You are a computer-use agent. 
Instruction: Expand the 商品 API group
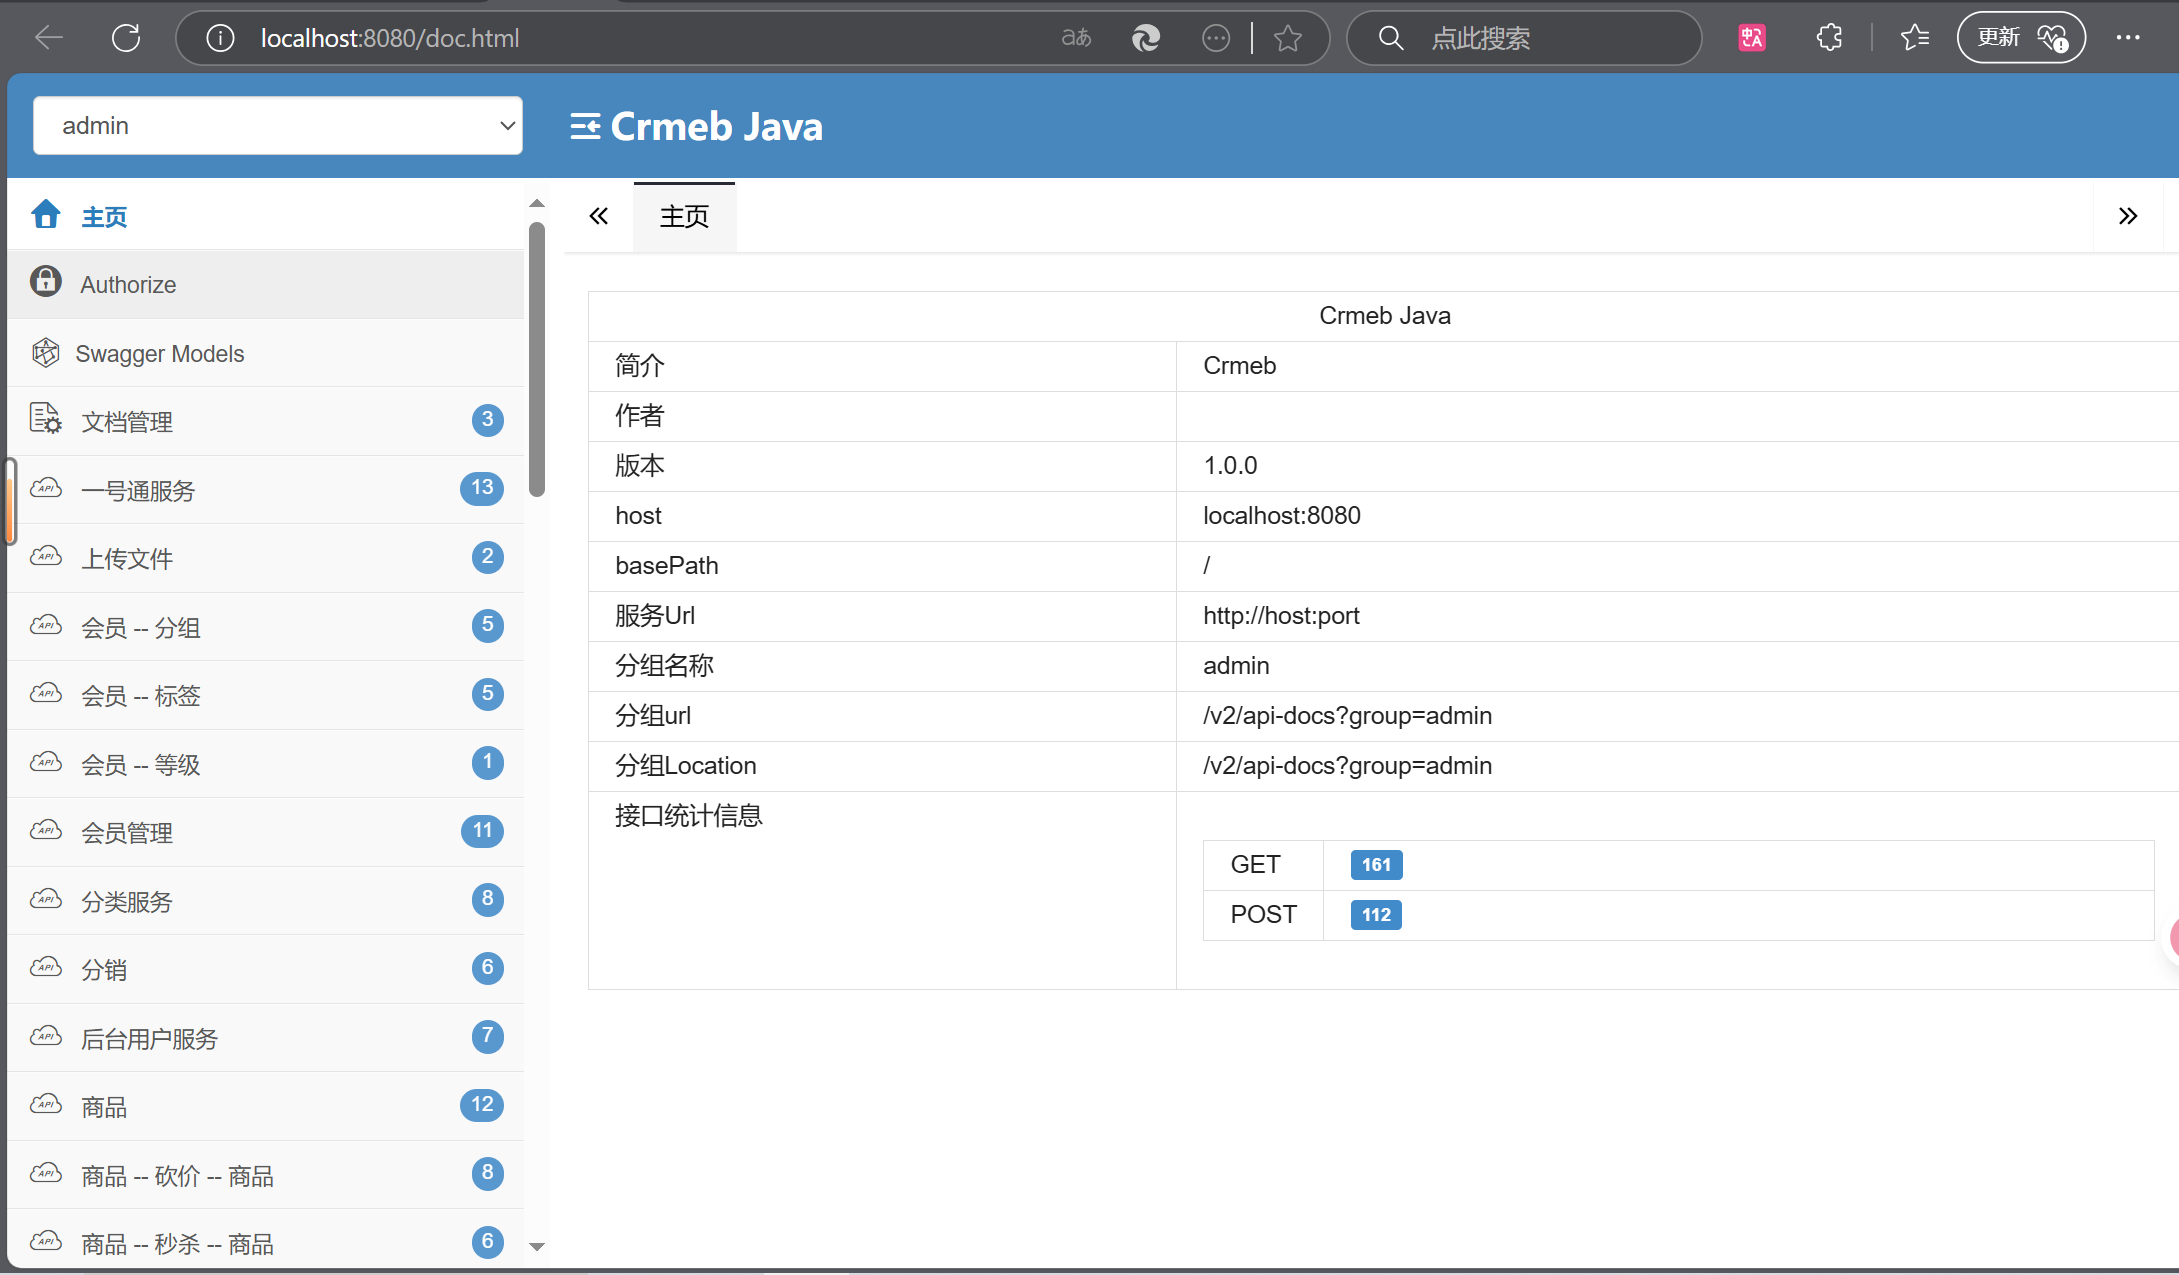104,1107
